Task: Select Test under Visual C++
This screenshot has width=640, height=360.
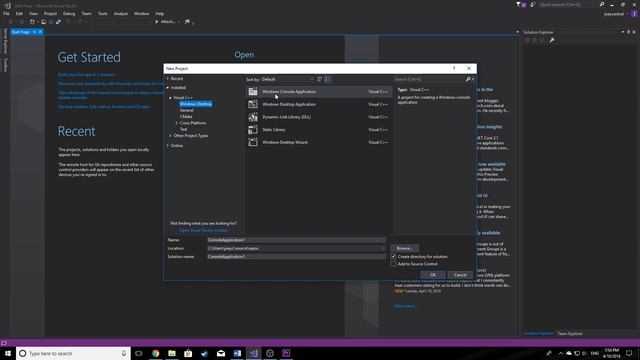Action: click(183, 129)
